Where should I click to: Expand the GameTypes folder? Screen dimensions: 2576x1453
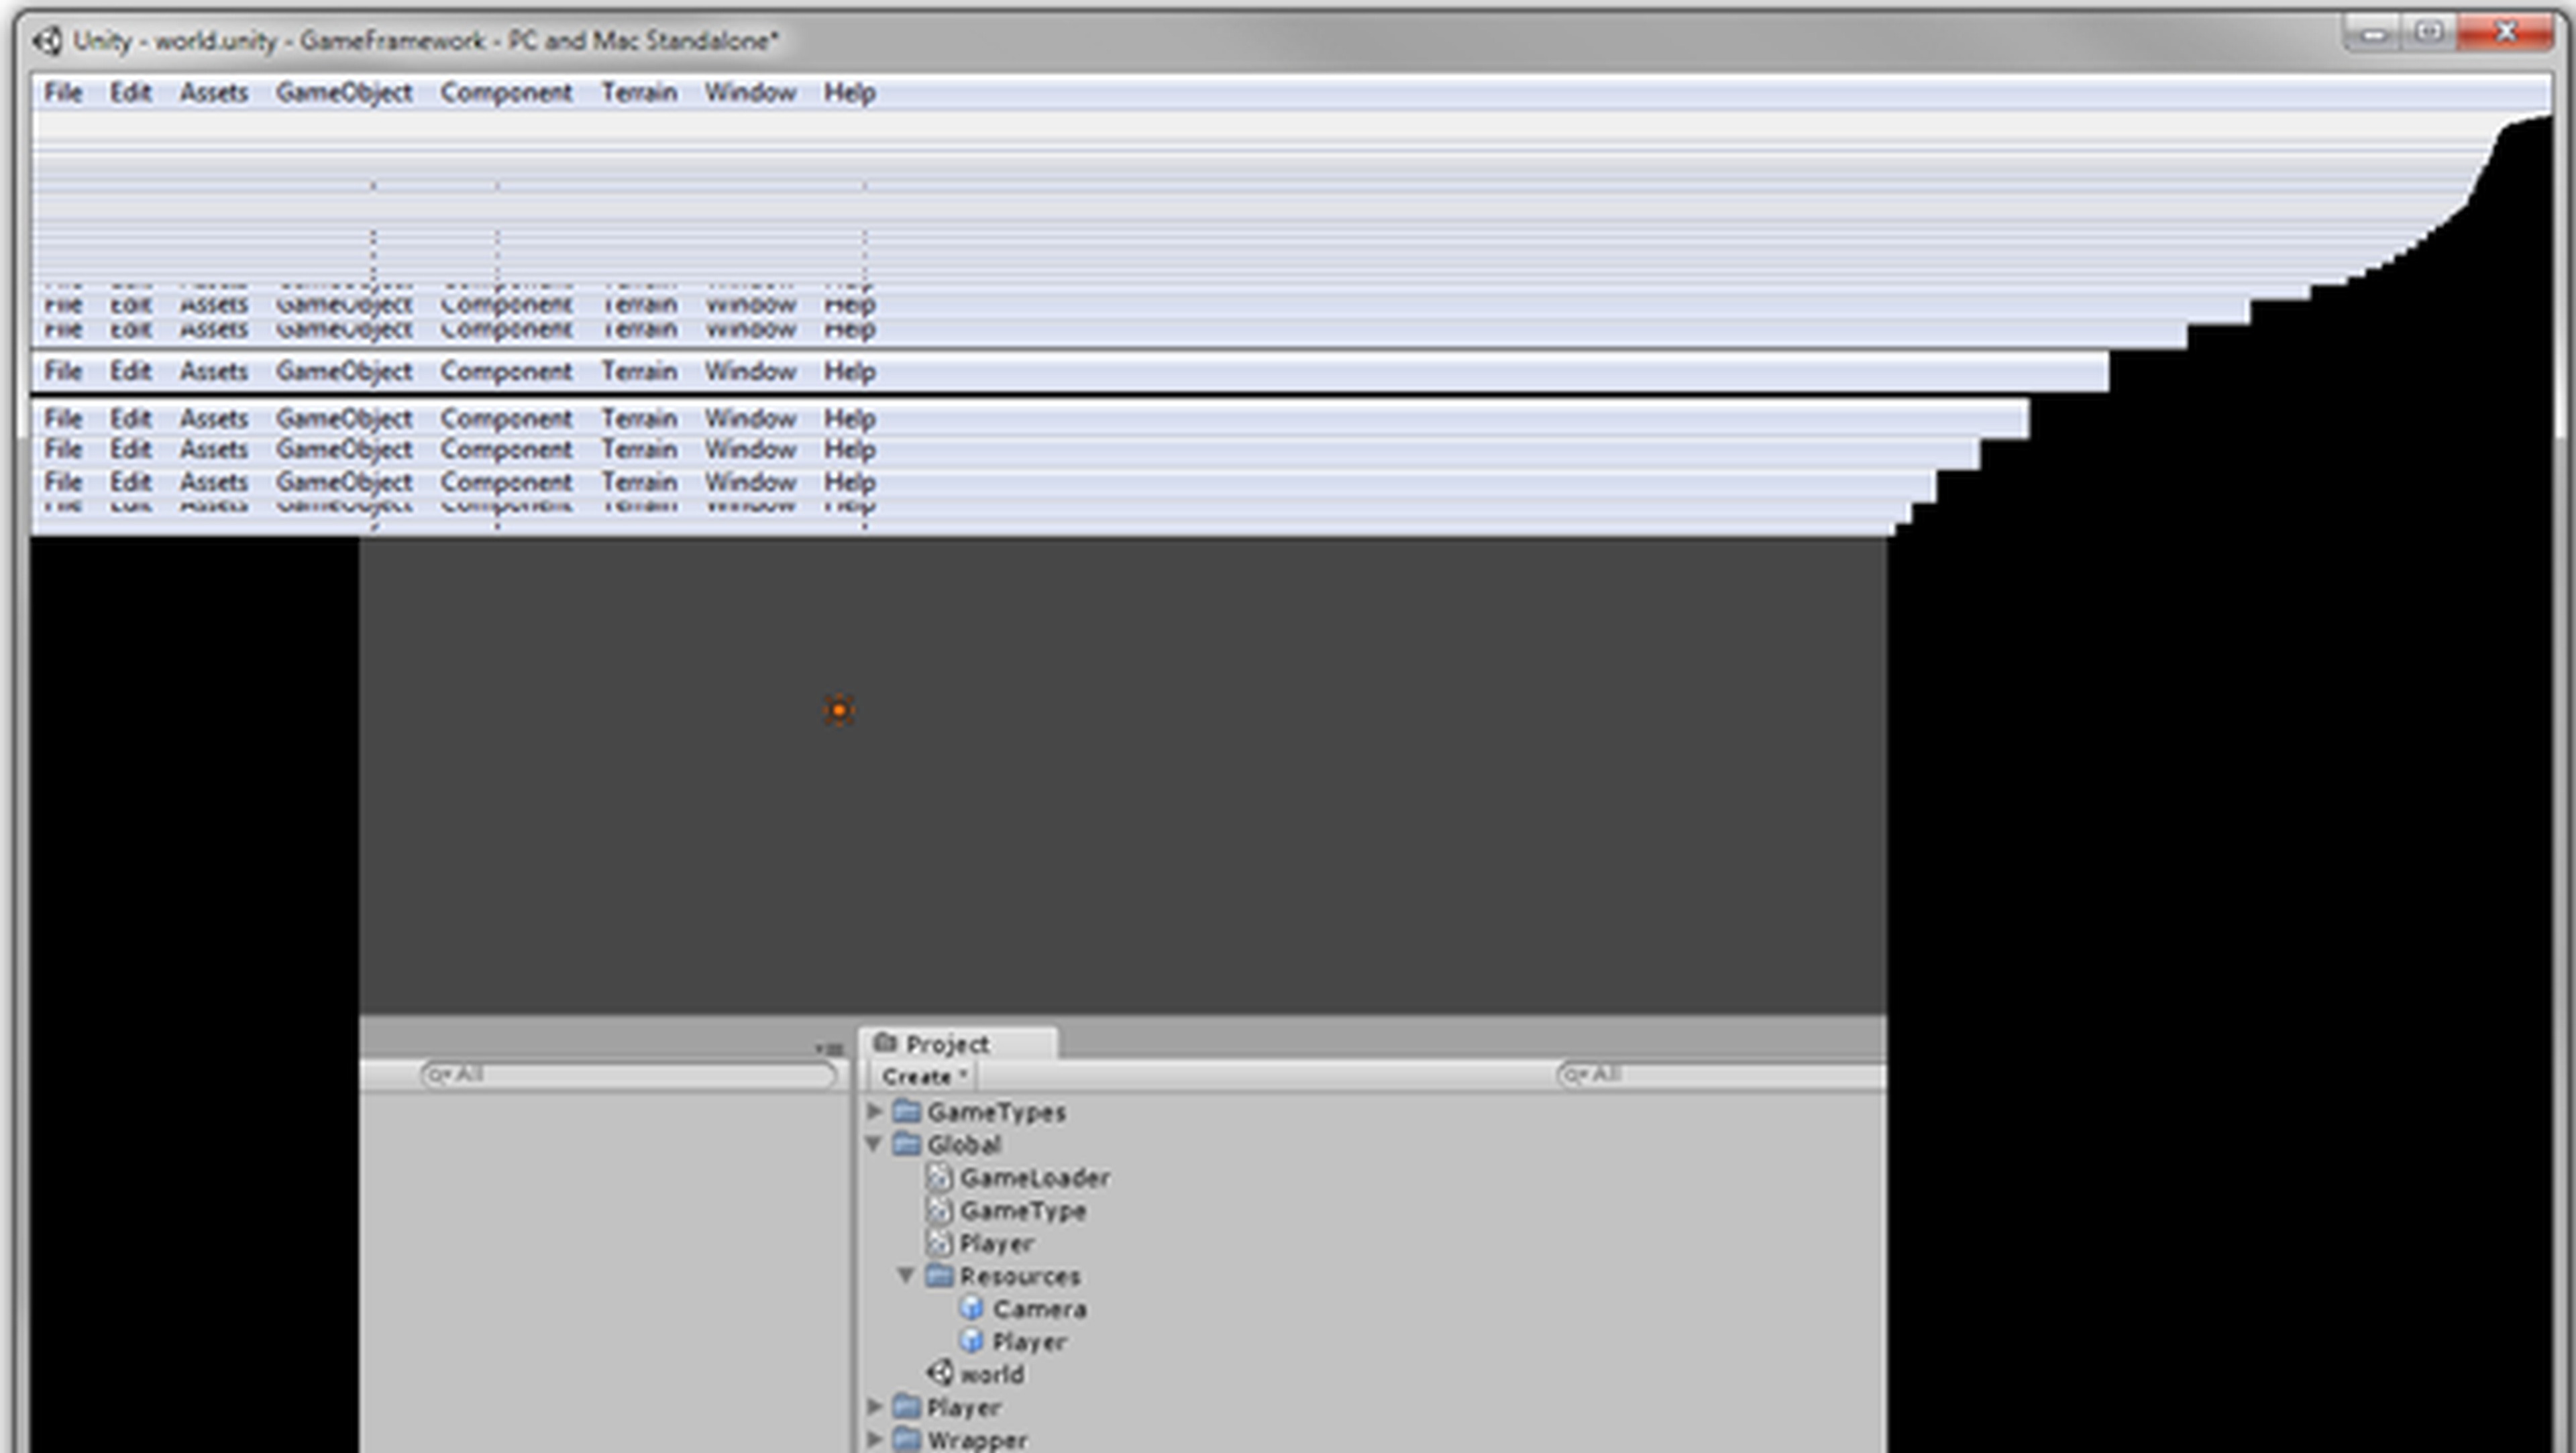pyautogui.click(x=875, y=1111)
